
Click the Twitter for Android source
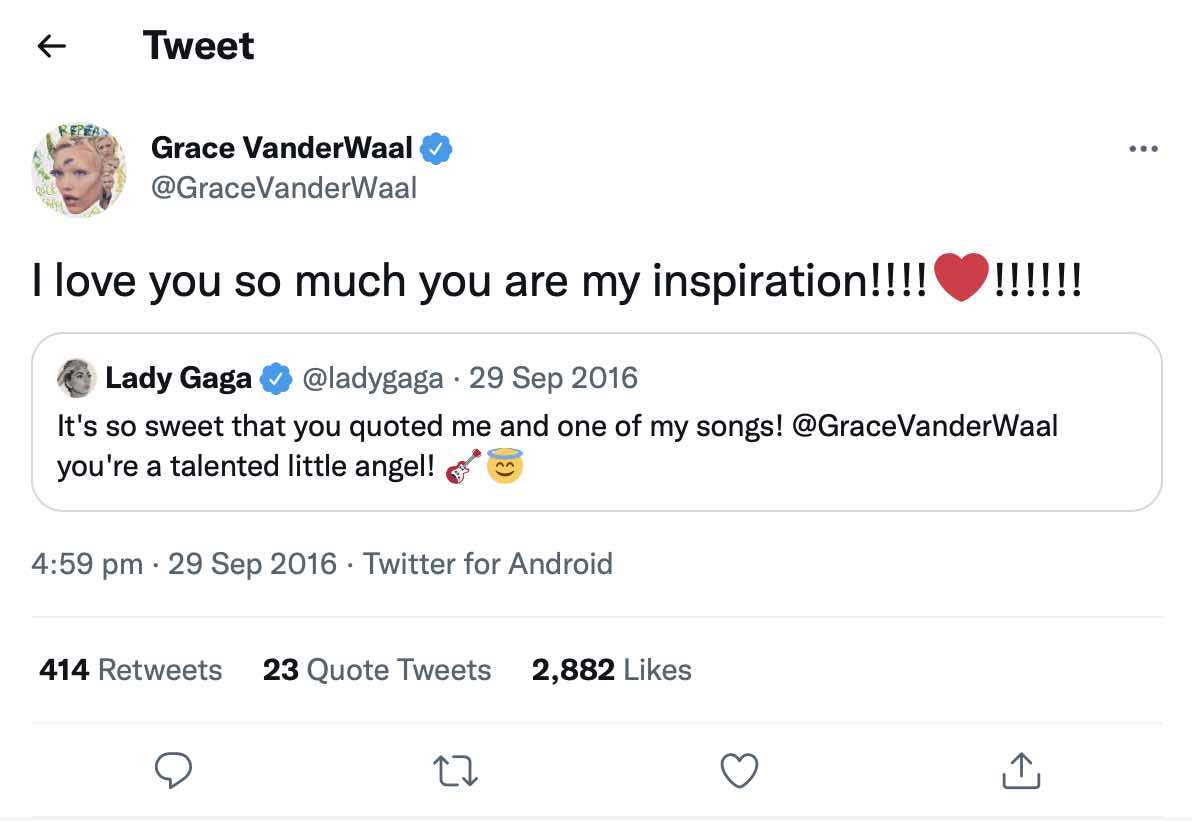tap(487, 564)
